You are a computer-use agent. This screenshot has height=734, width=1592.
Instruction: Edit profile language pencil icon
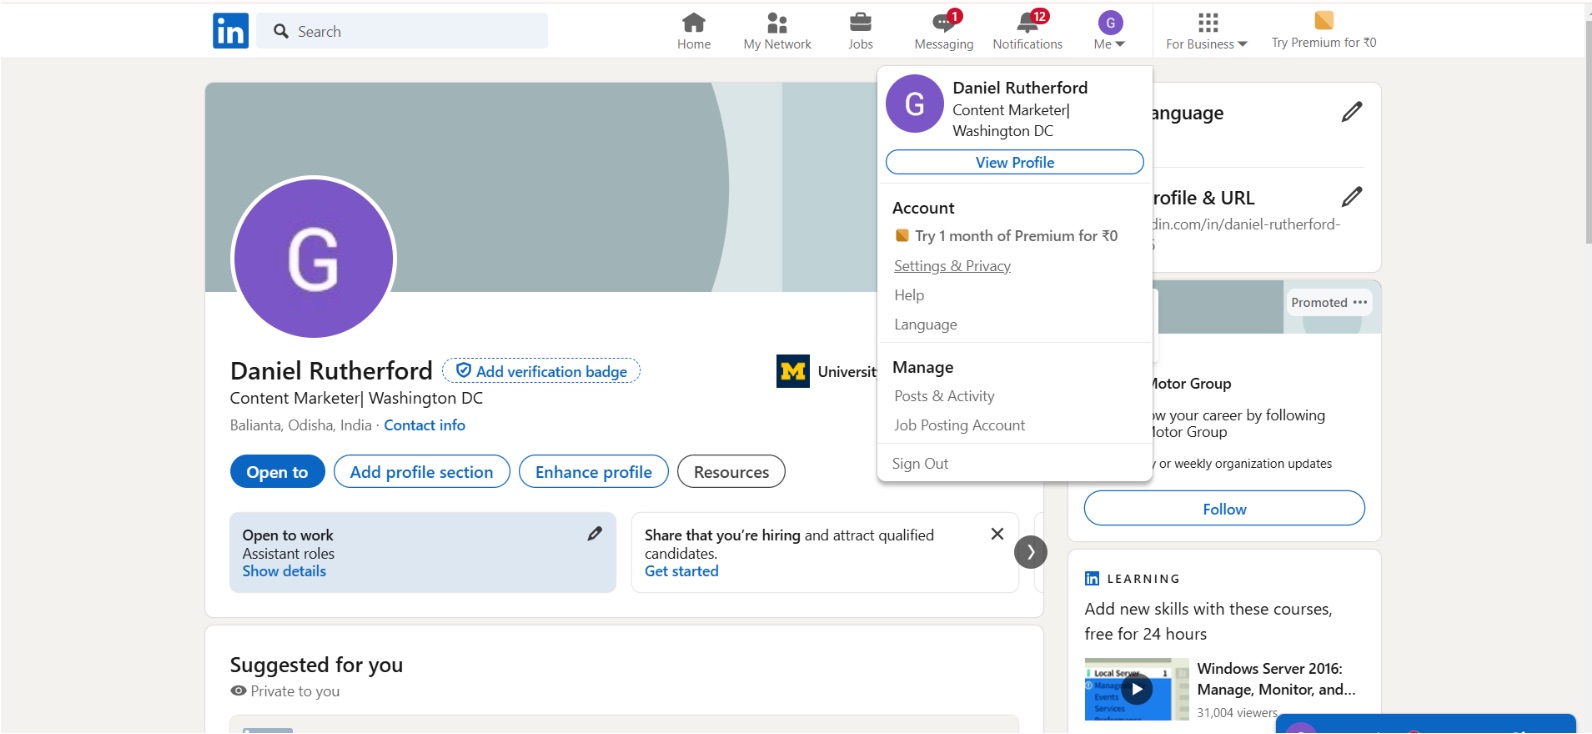(x=1351, y=112)
